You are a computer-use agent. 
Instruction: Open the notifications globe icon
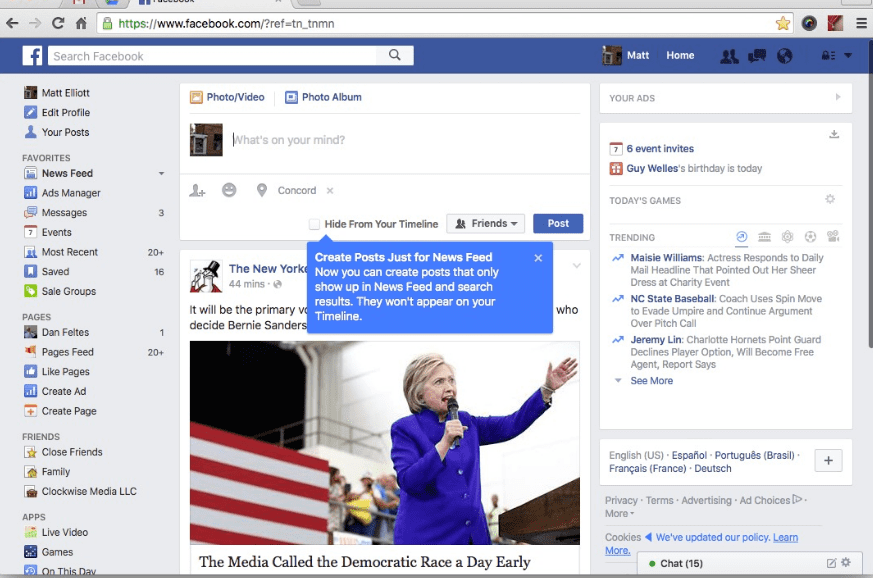click(784, 56)
